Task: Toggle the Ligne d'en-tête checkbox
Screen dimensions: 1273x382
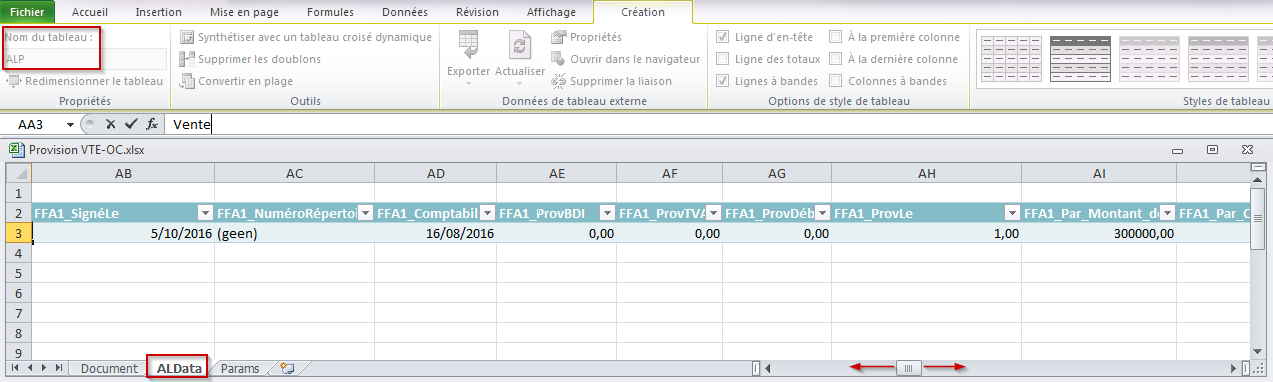Action: coord(723,37)
